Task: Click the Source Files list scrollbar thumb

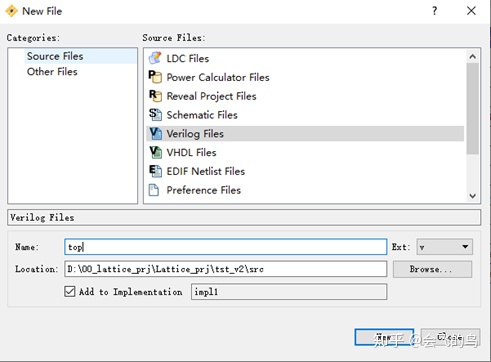Action: pos(472,108)
